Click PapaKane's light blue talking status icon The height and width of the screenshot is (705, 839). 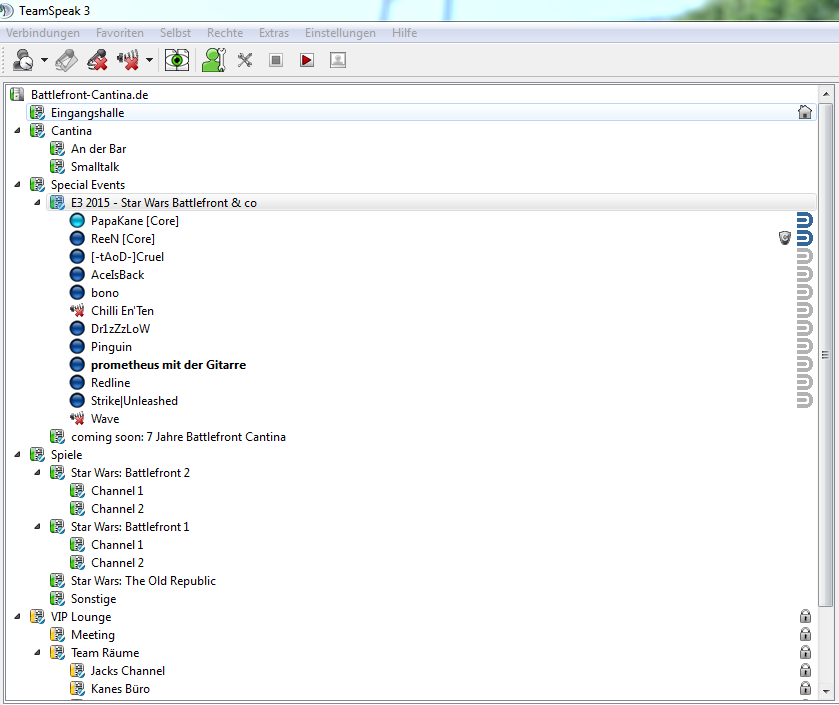click(x=77, y=220)
